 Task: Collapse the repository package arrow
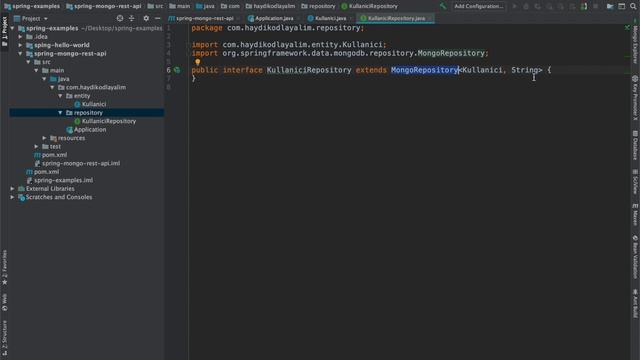click(60, 113)
